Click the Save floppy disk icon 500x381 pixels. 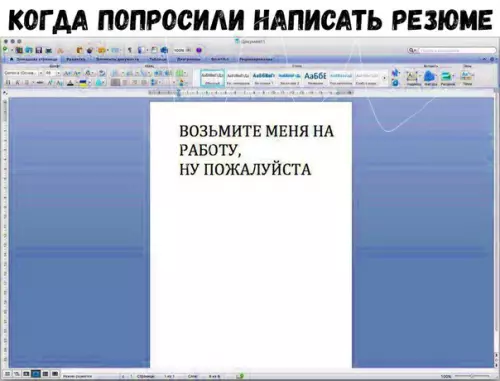coord(39,50)
